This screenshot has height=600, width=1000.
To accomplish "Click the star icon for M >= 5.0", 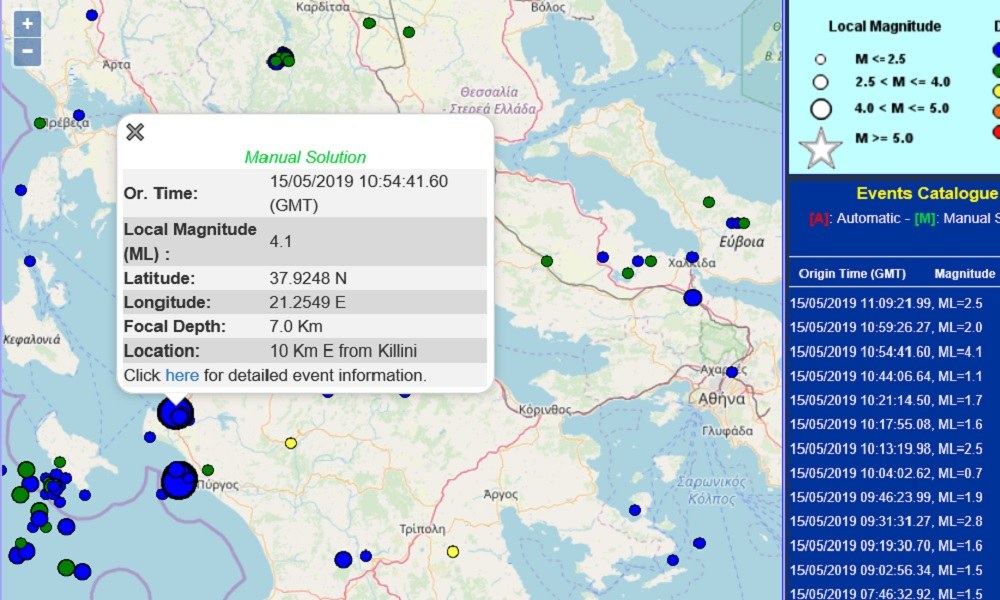I will click(x=821, y=148).
